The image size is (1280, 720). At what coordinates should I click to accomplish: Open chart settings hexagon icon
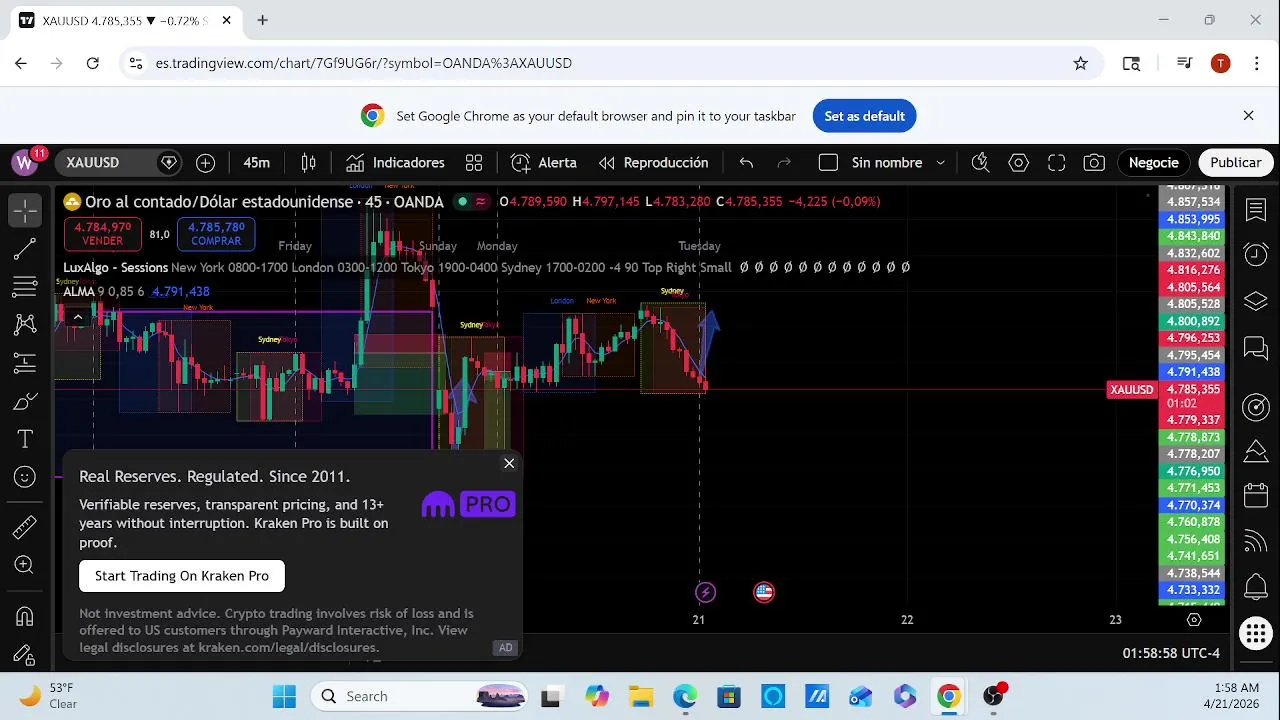click(1018, 162)
